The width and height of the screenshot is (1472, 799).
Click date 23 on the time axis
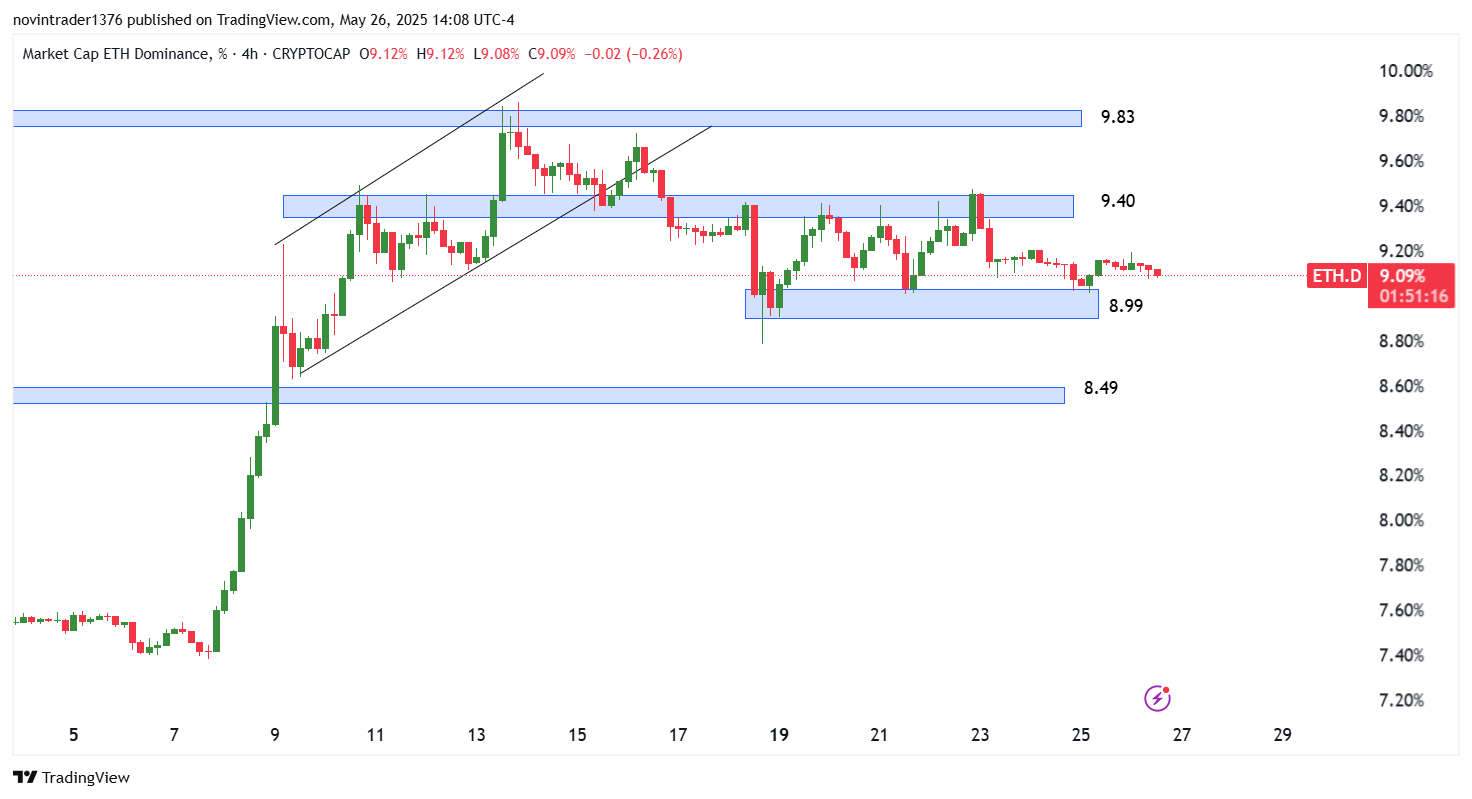(980, 735)
